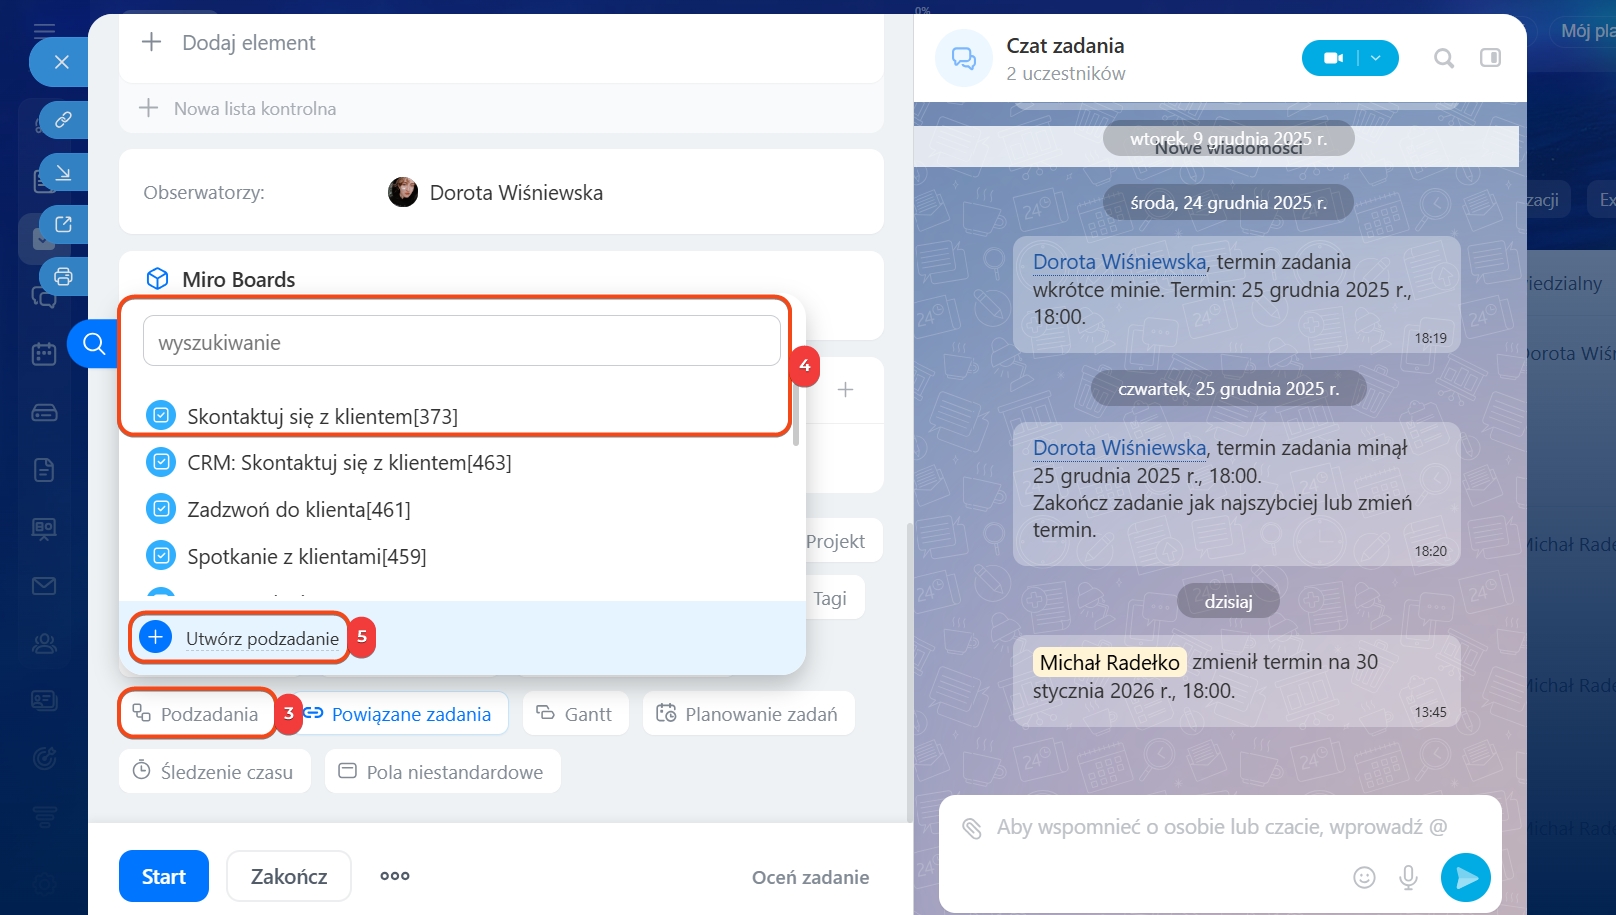The width and height of the screenshot is (1616, 915).
Task: Click the plus icon beside Nowa lista kontrolna
Action: pyautogui.click(x=148, y=108)
